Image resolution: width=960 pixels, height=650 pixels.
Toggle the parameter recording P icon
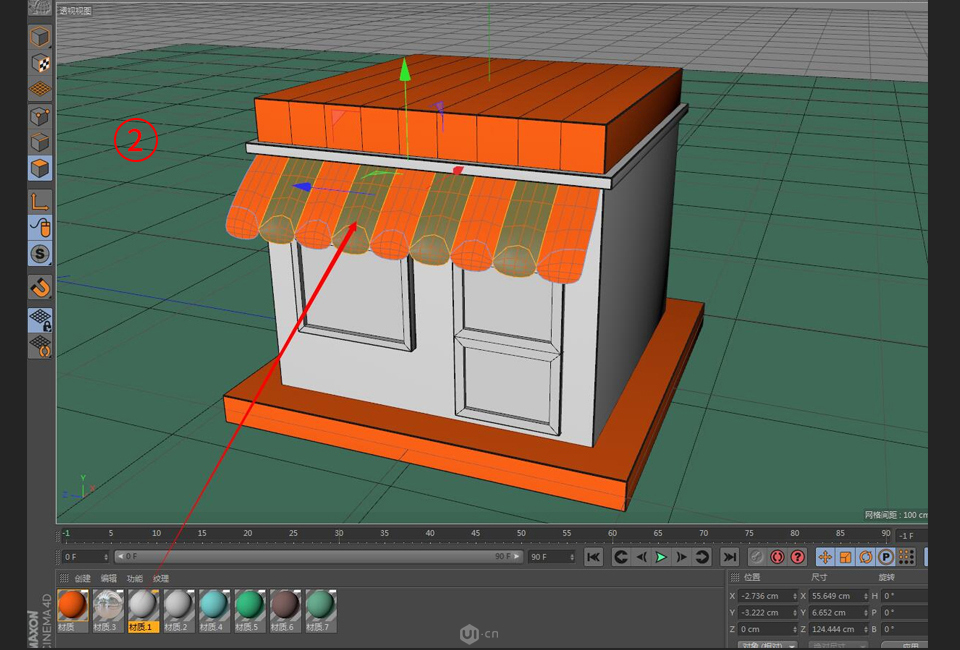pyautogui.click(x=884, y=556)
